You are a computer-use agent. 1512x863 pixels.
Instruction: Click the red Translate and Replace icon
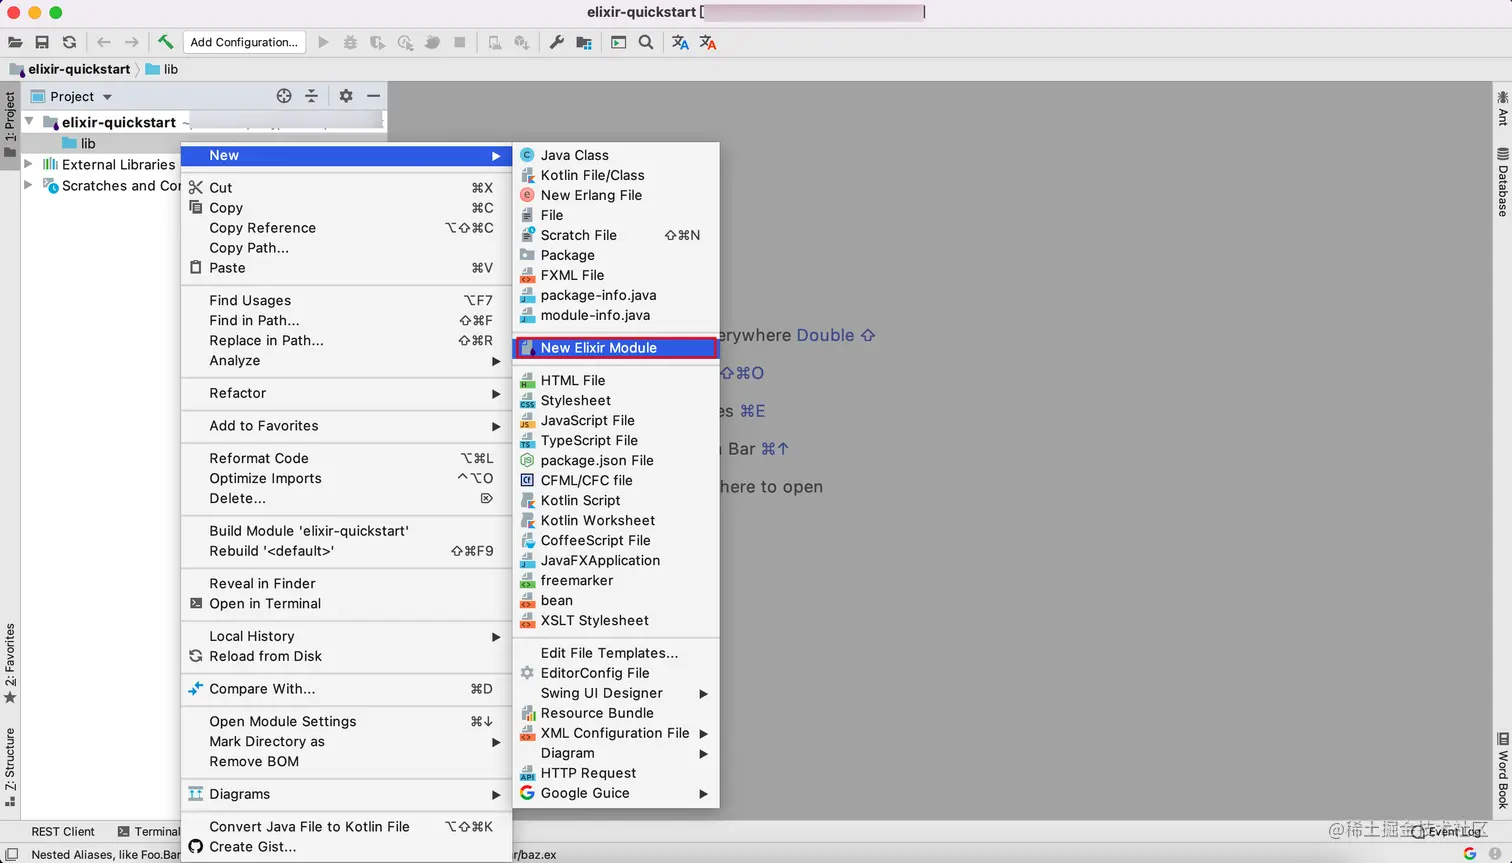[x=708, y=42]
